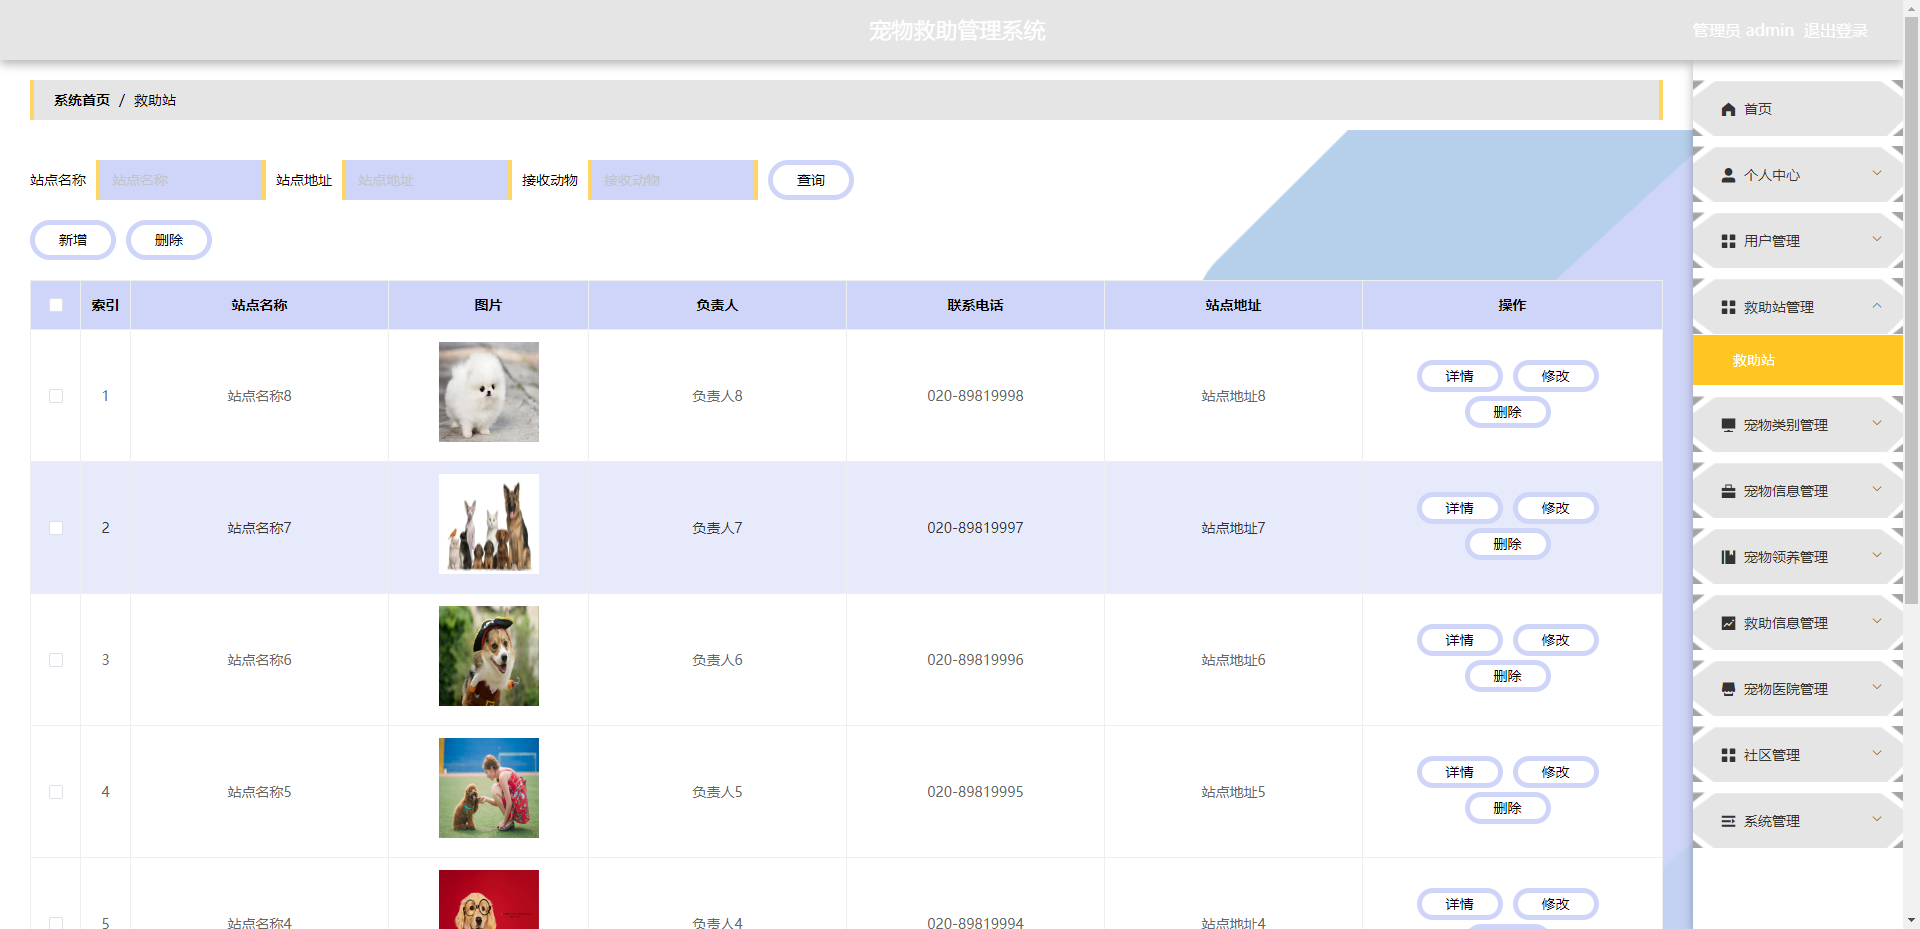Select the 宠物信息管理 sidebar icon
Image resolution: width=1920 pixels, height=929 pixels.
[1727, 490]
